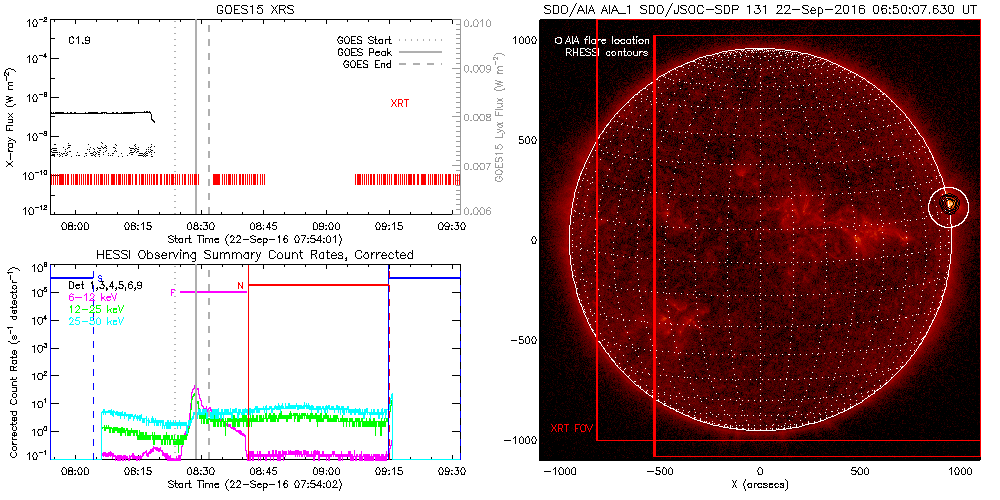Click the SDO/AIA 131 image title
This screenshot has height=500, width=1000.
pyautogui.click(x=760, y=8)
